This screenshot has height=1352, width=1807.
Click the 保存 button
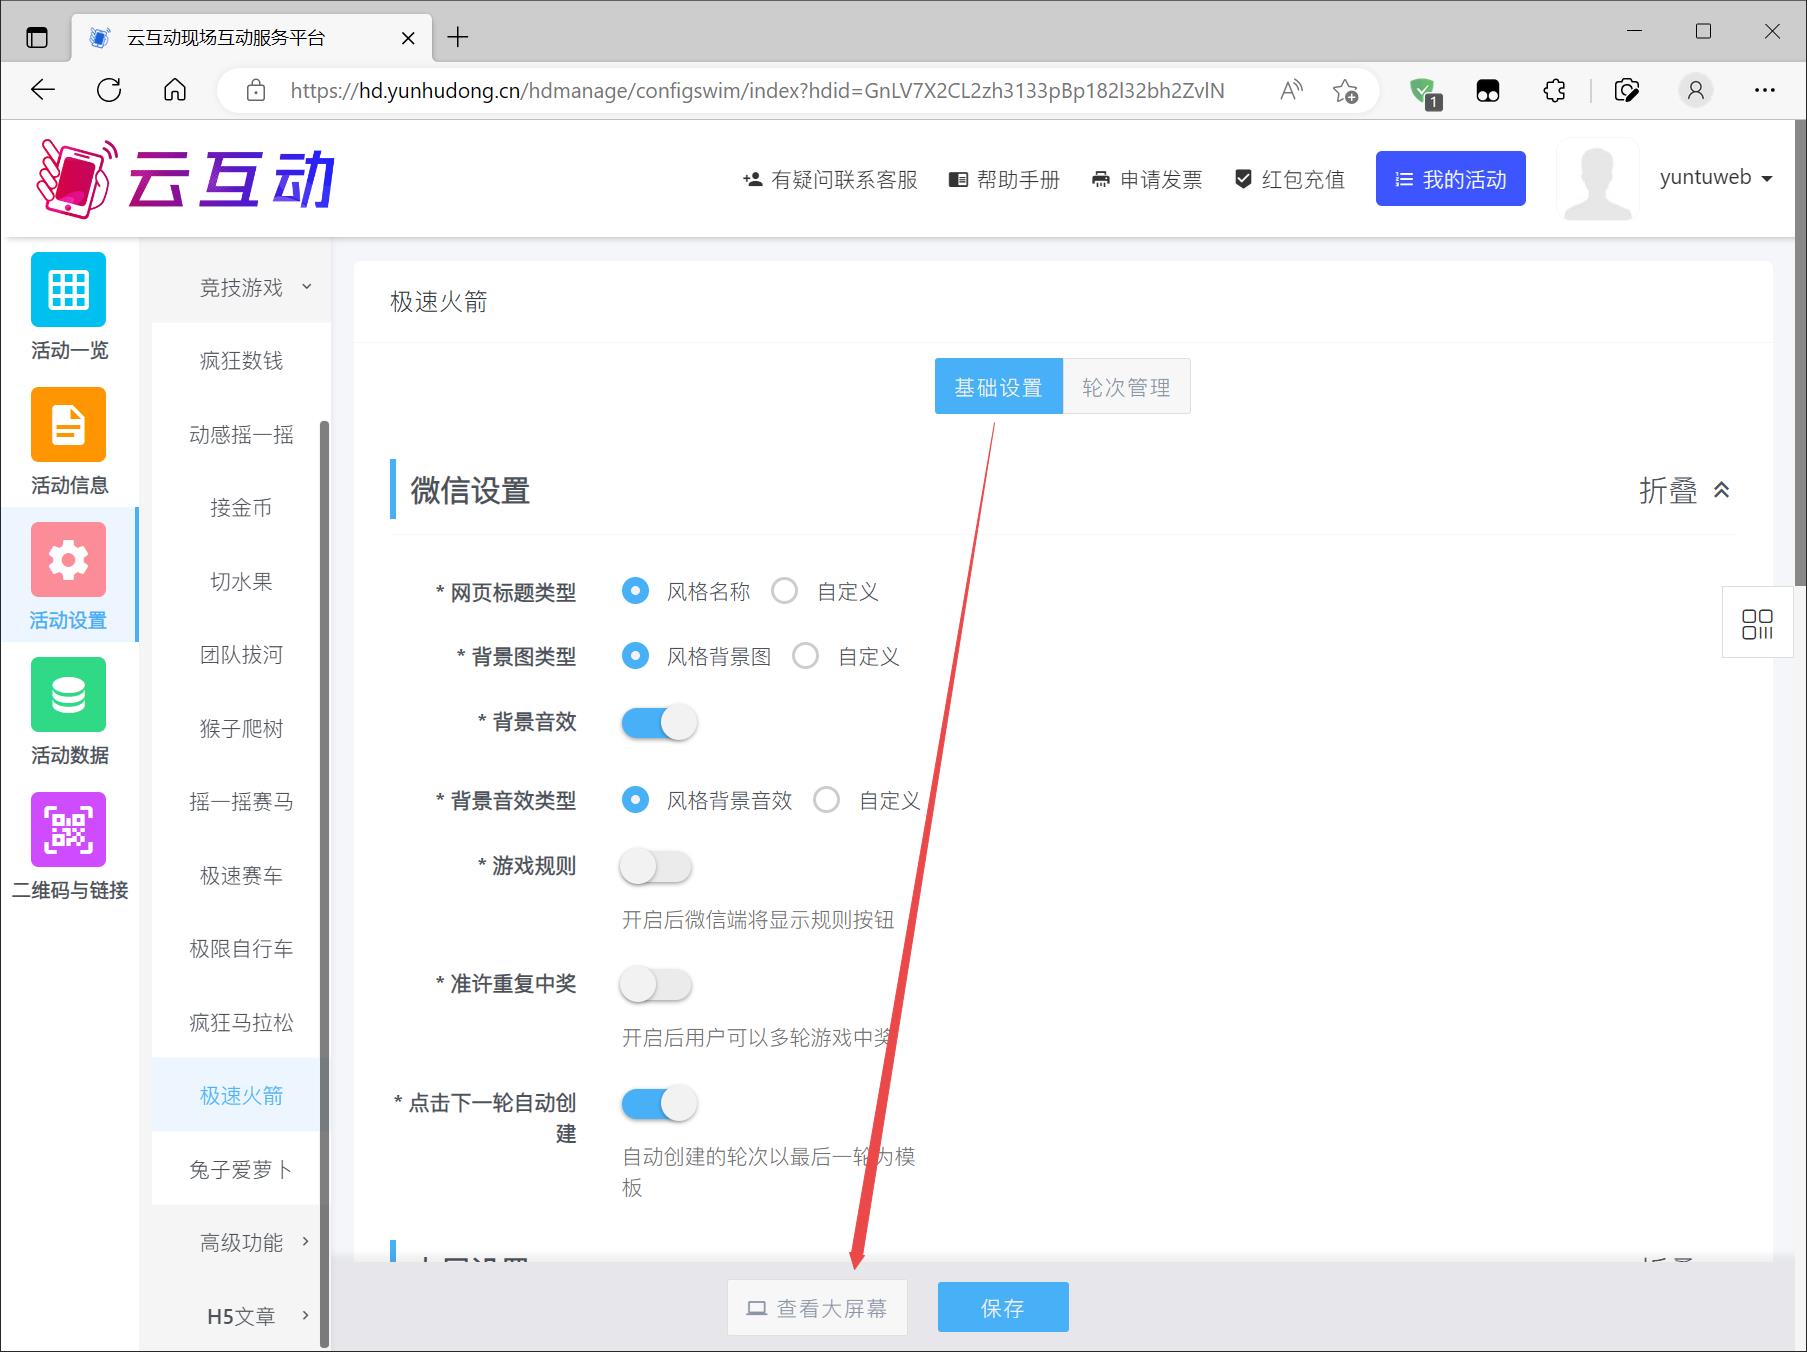[1003, 1307]
